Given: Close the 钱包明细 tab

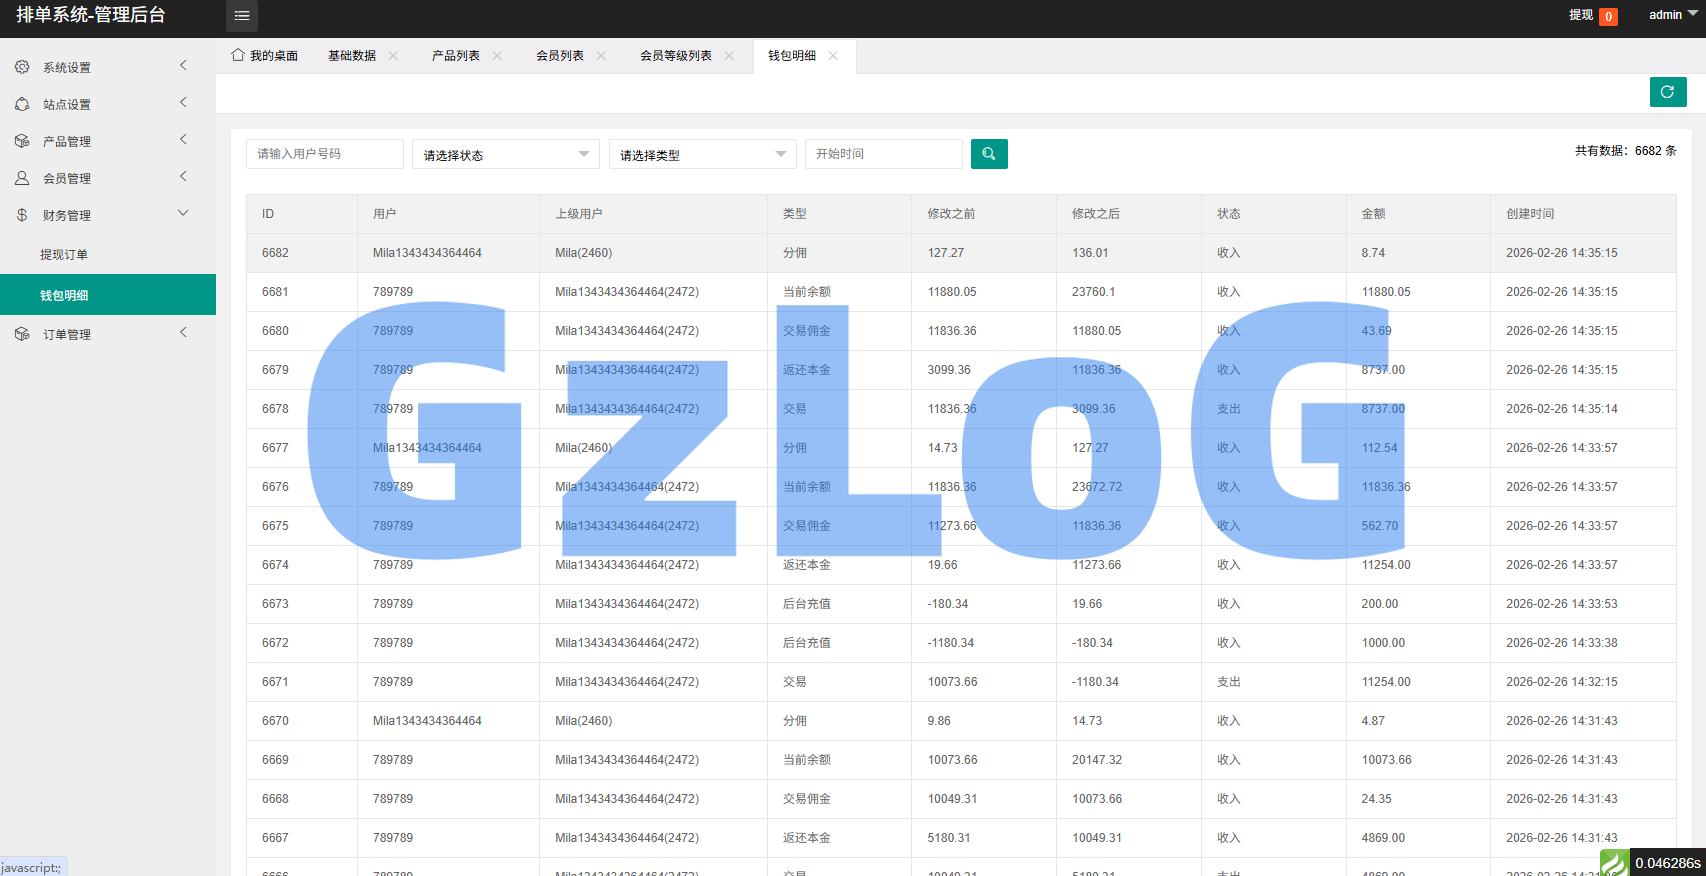Looking at the screenshot, I should pyautogui.click(x=833, y=56).
